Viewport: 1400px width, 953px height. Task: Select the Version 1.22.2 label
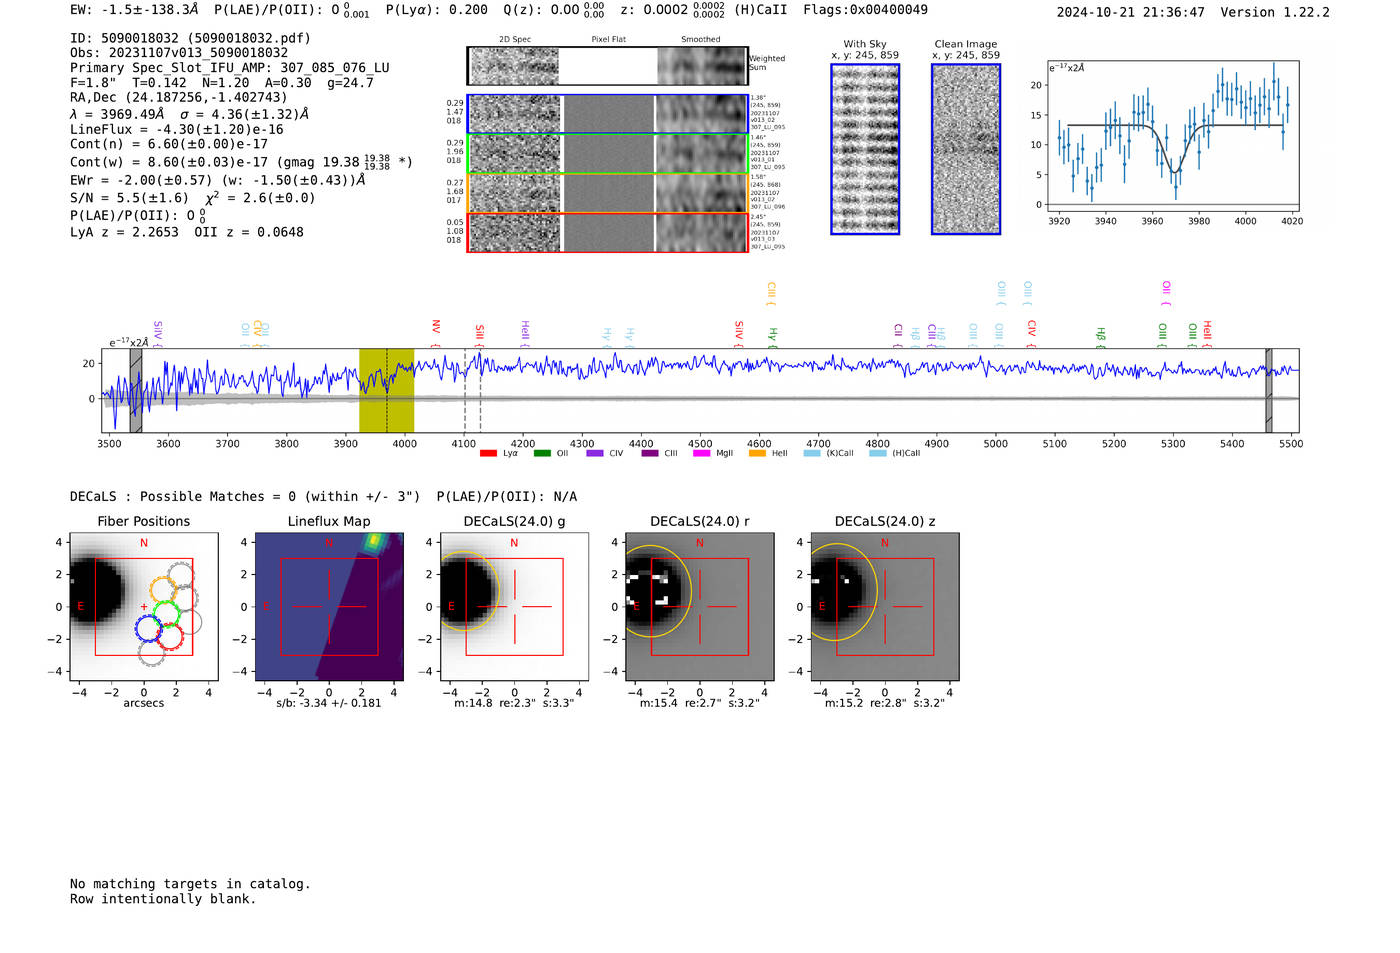pyautogui.click(x=1275, y=12)
